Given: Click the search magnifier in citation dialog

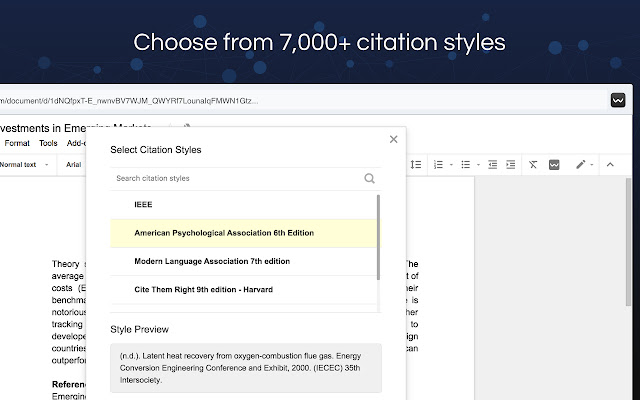Looking at the screenshot, I should point(369,178).
